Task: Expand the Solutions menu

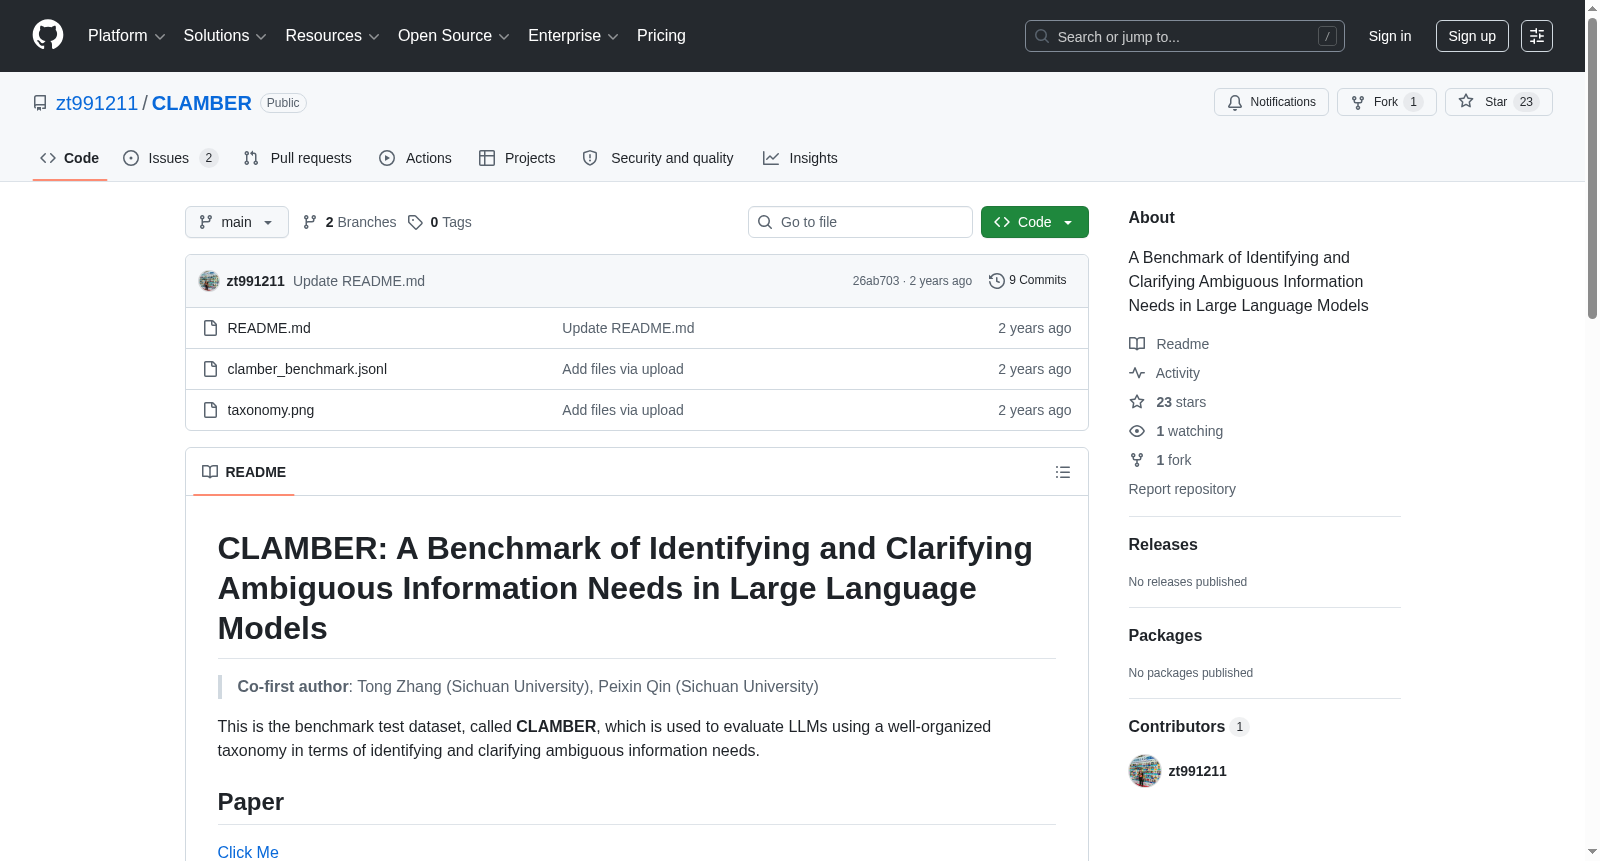Action: tap(225, 36)
